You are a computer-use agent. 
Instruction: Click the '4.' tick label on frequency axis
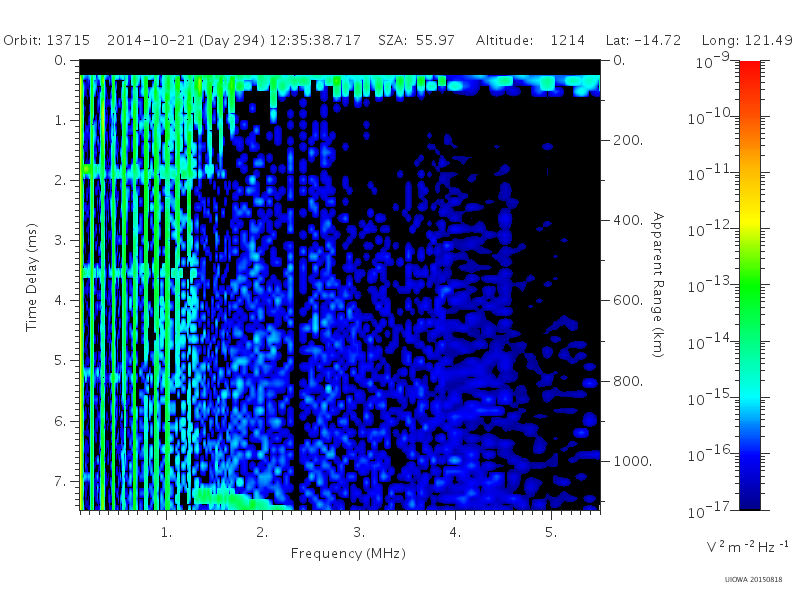point(455,532)
